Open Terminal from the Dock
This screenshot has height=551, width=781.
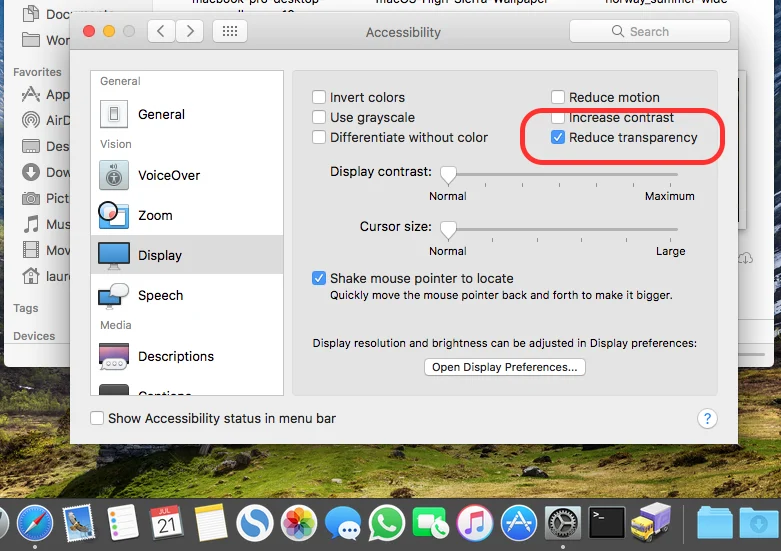pyautogui.click(x=607, y=523)
